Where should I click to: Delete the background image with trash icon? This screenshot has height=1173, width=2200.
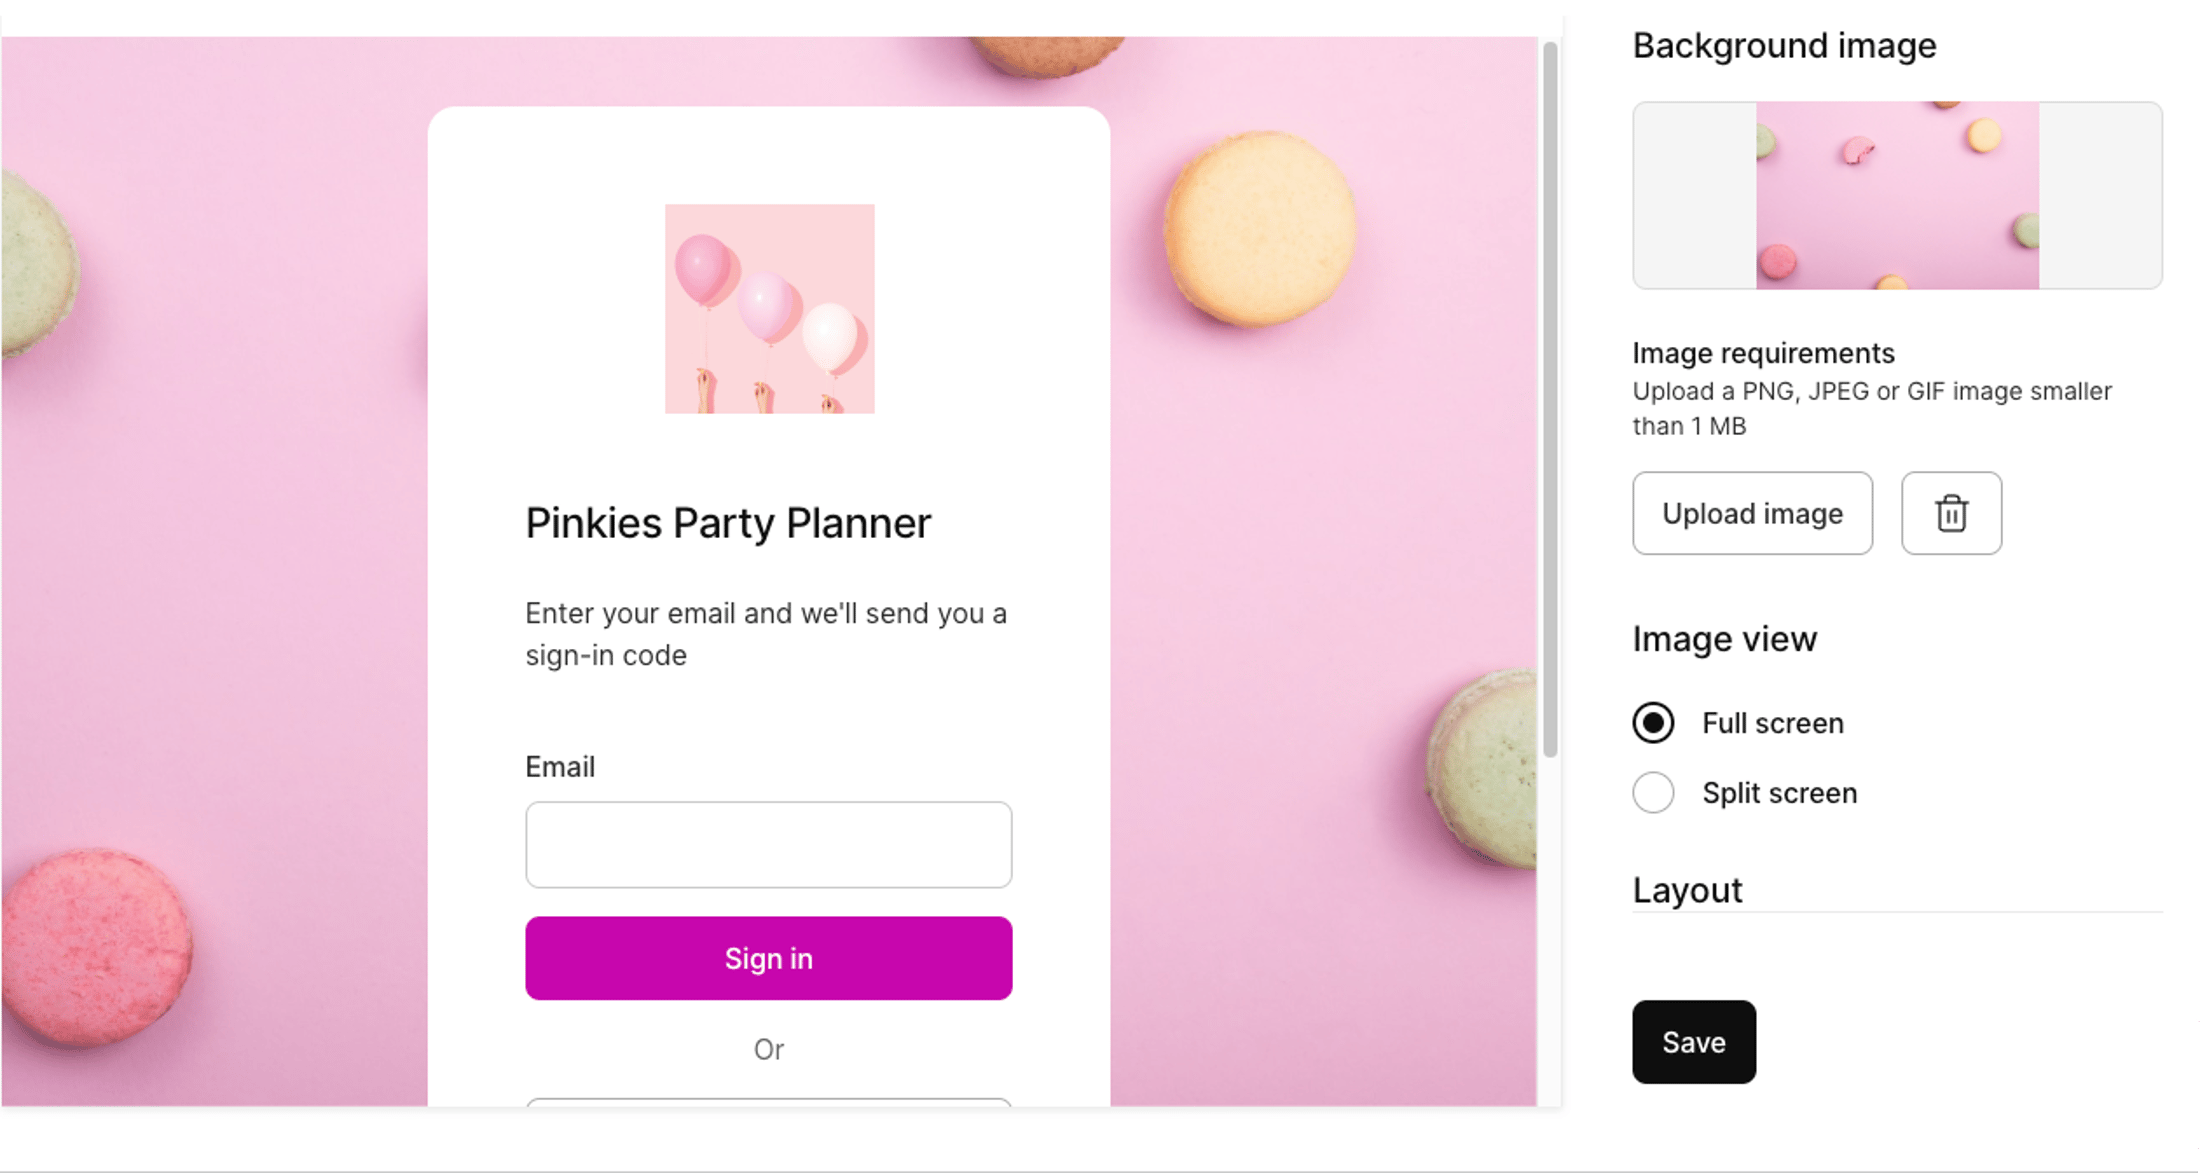click(x=1951, y=513)
